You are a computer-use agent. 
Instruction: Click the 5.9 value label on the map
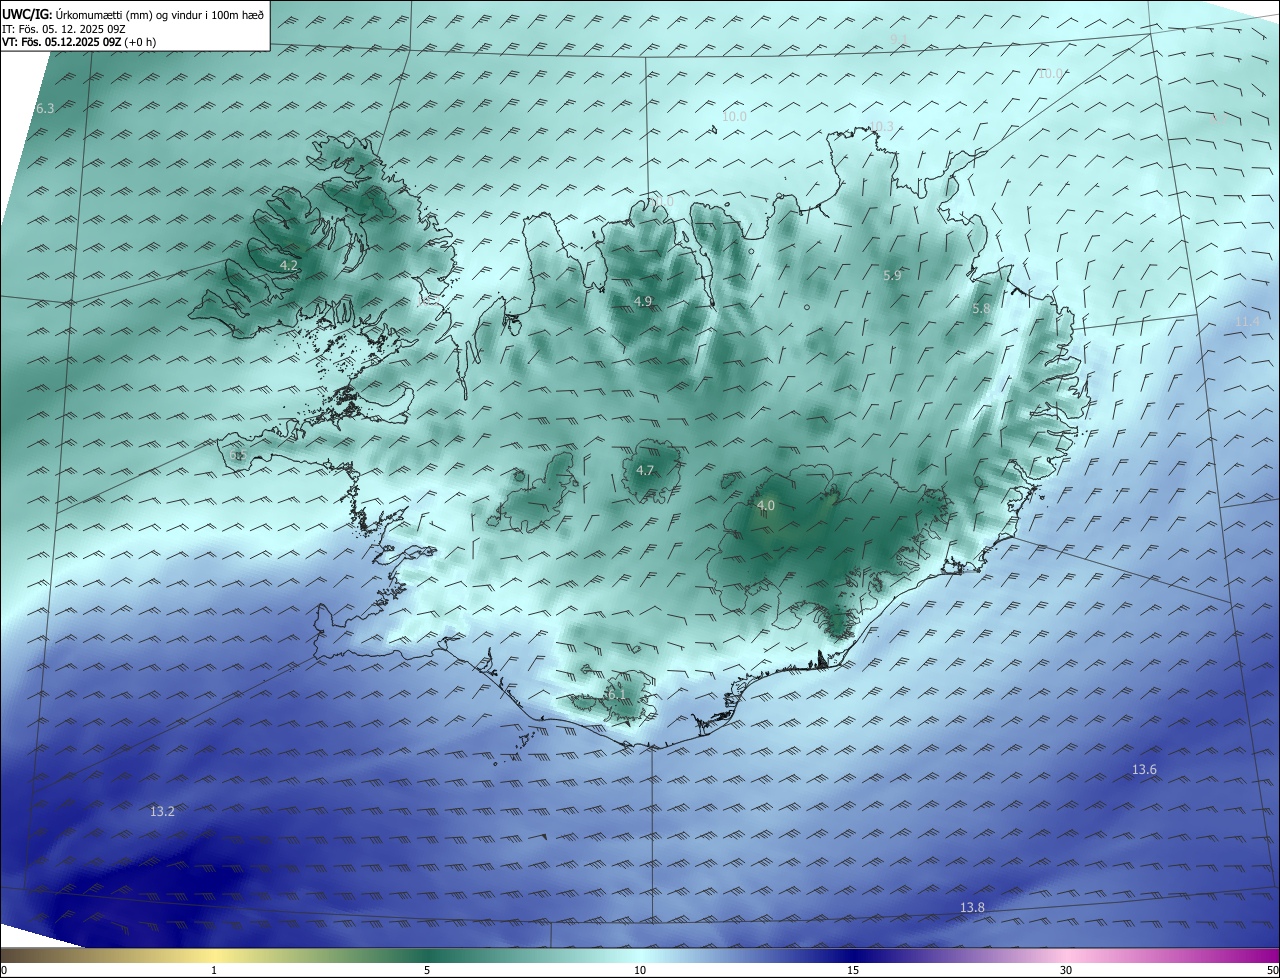pos(892,275)
